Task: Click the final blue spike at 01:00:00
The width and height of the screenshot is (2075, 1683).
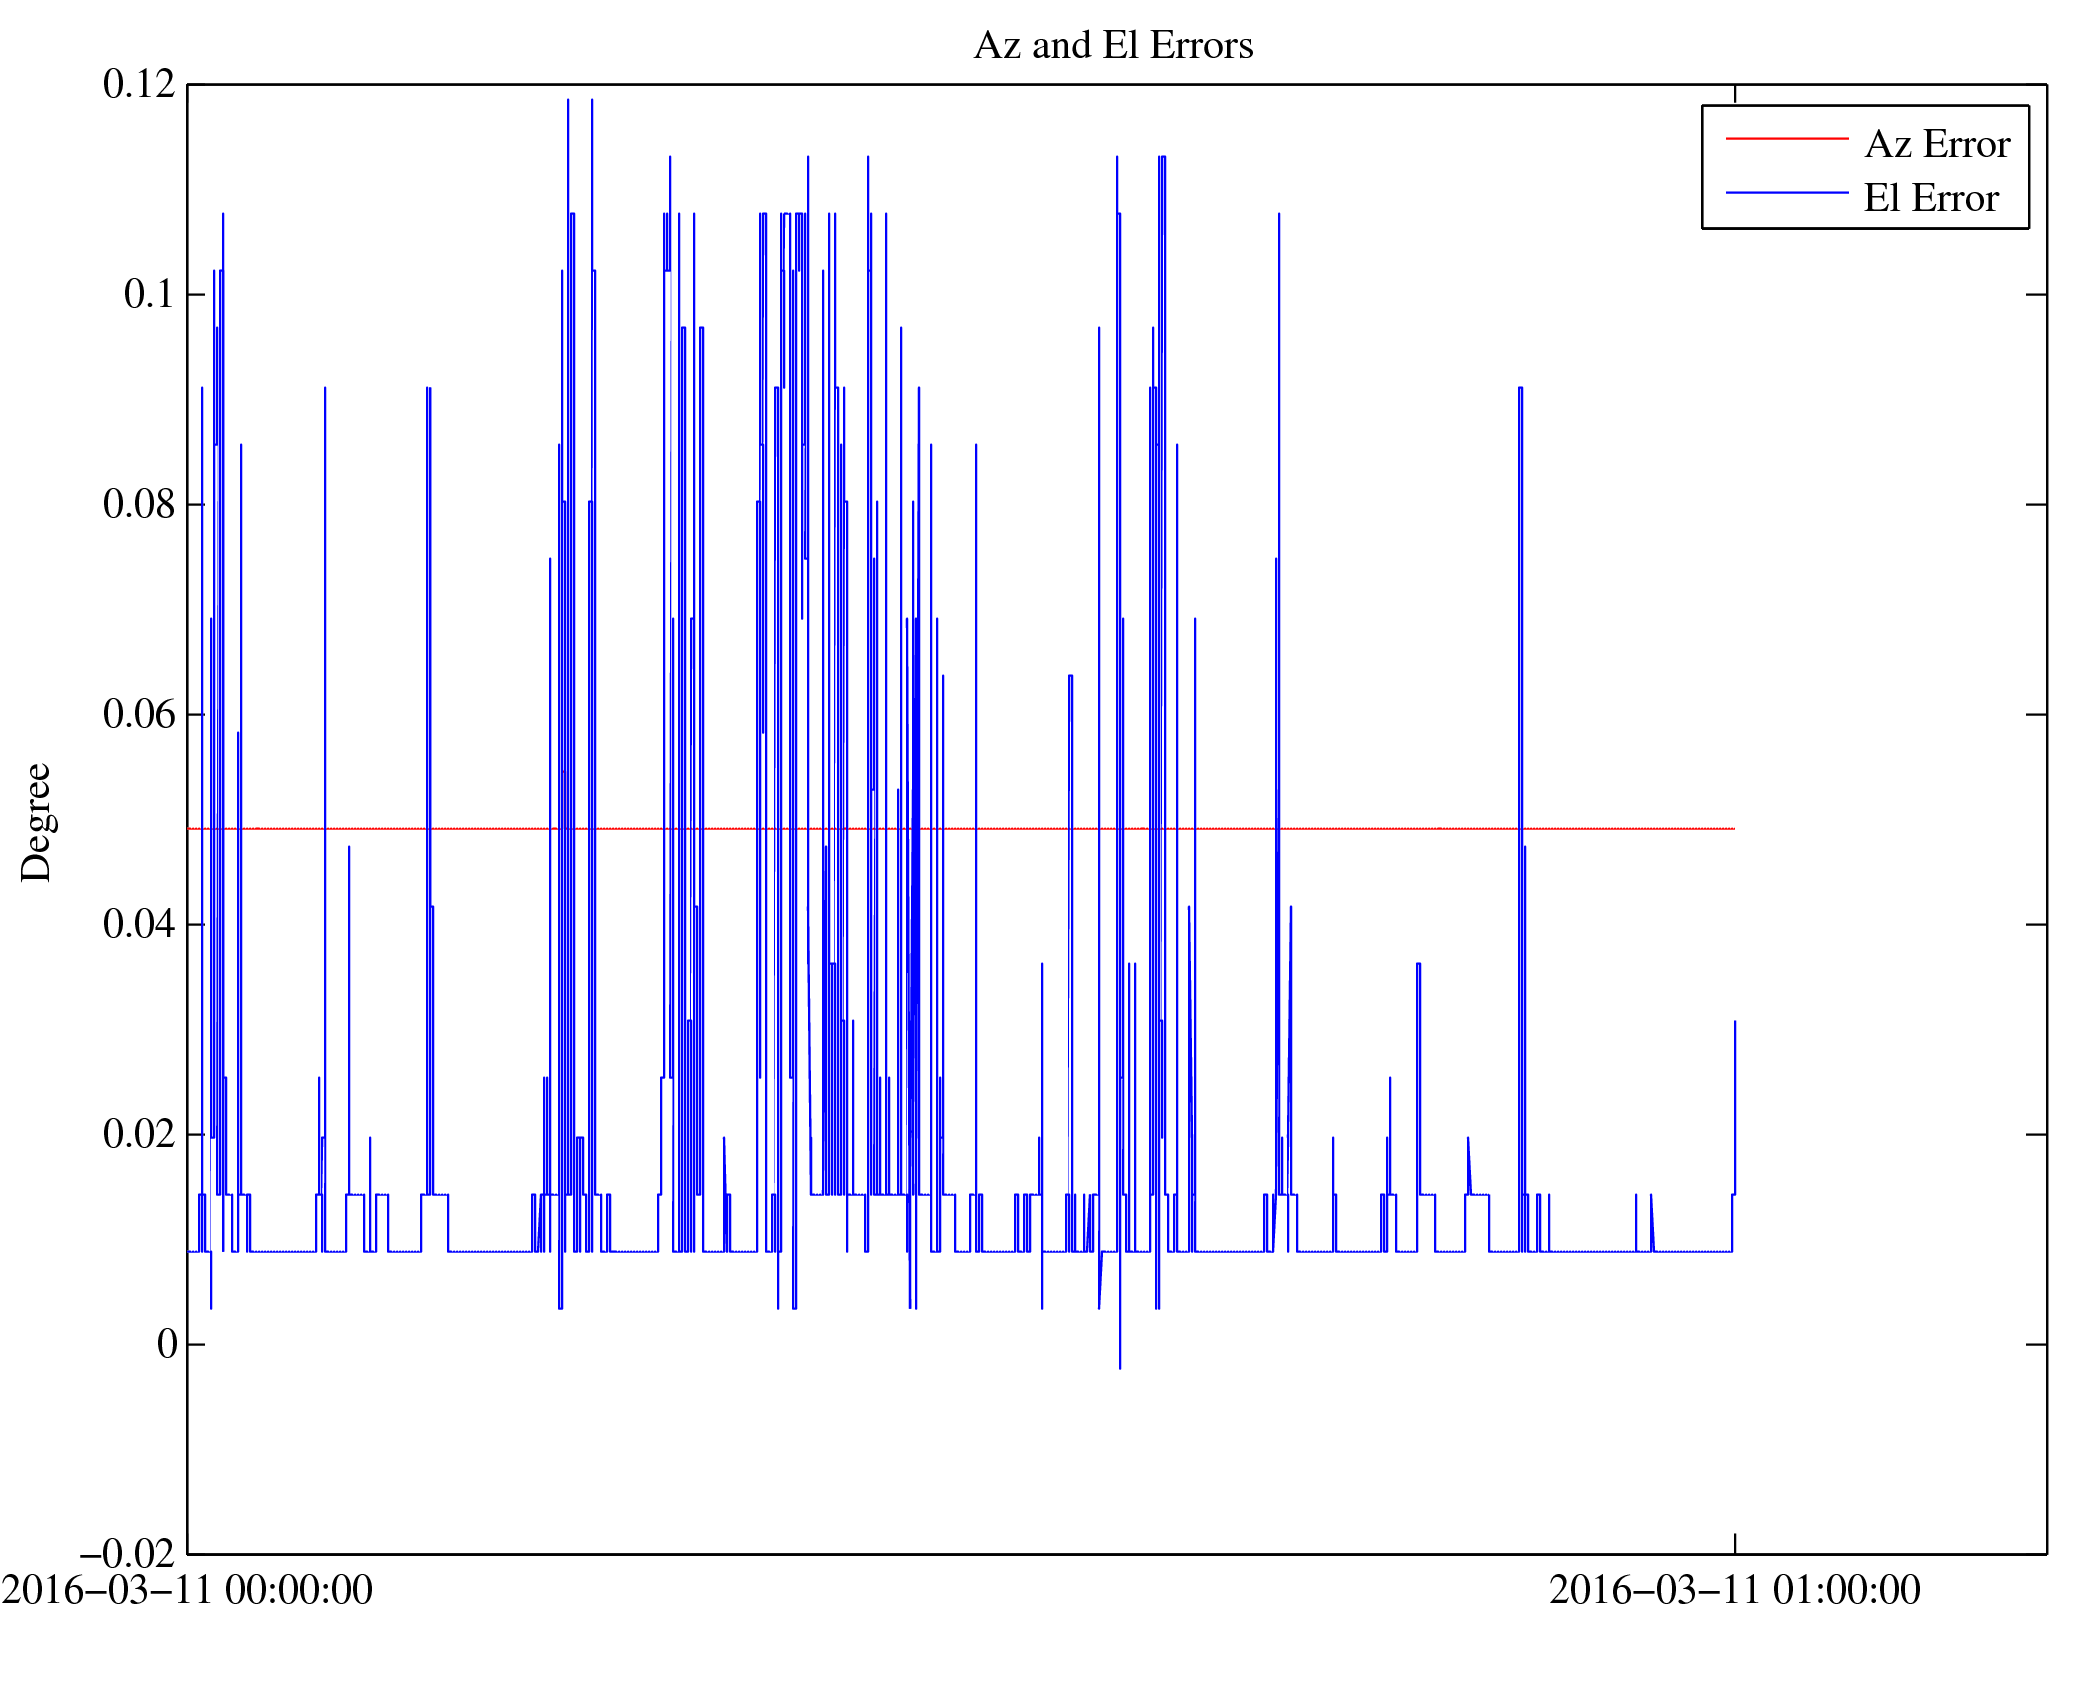Action: (1734, 1100)
